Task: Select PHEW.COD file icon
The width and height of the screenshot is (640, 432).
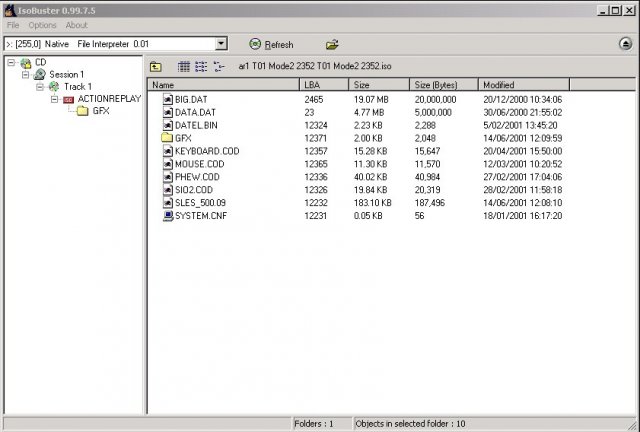Action: 168,177
